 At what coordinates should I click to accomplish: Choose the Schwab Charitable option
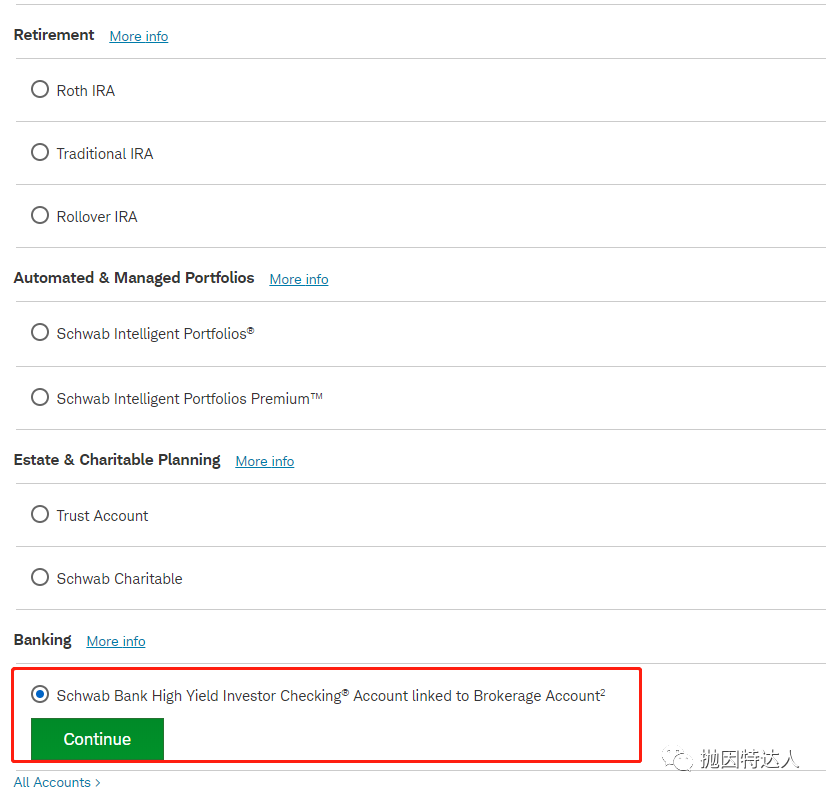(40, 577)
